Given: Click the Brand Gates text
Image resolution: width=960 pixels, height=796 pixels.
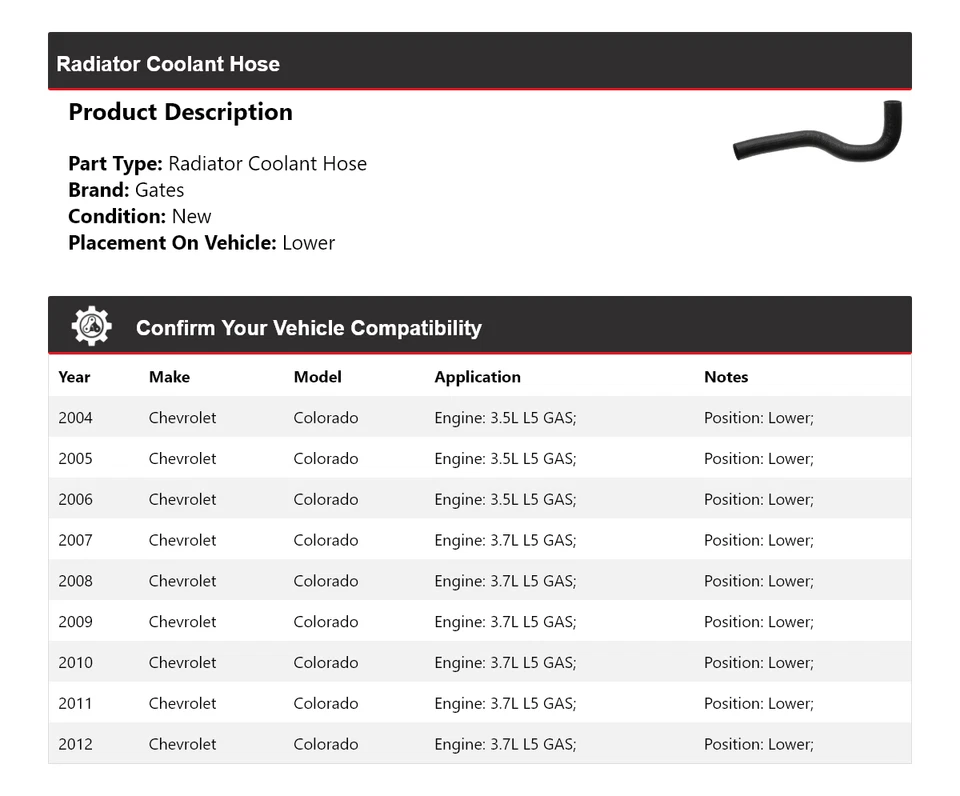Looking at the screenshot, I should pyautogui.click(x=126, y=190).
